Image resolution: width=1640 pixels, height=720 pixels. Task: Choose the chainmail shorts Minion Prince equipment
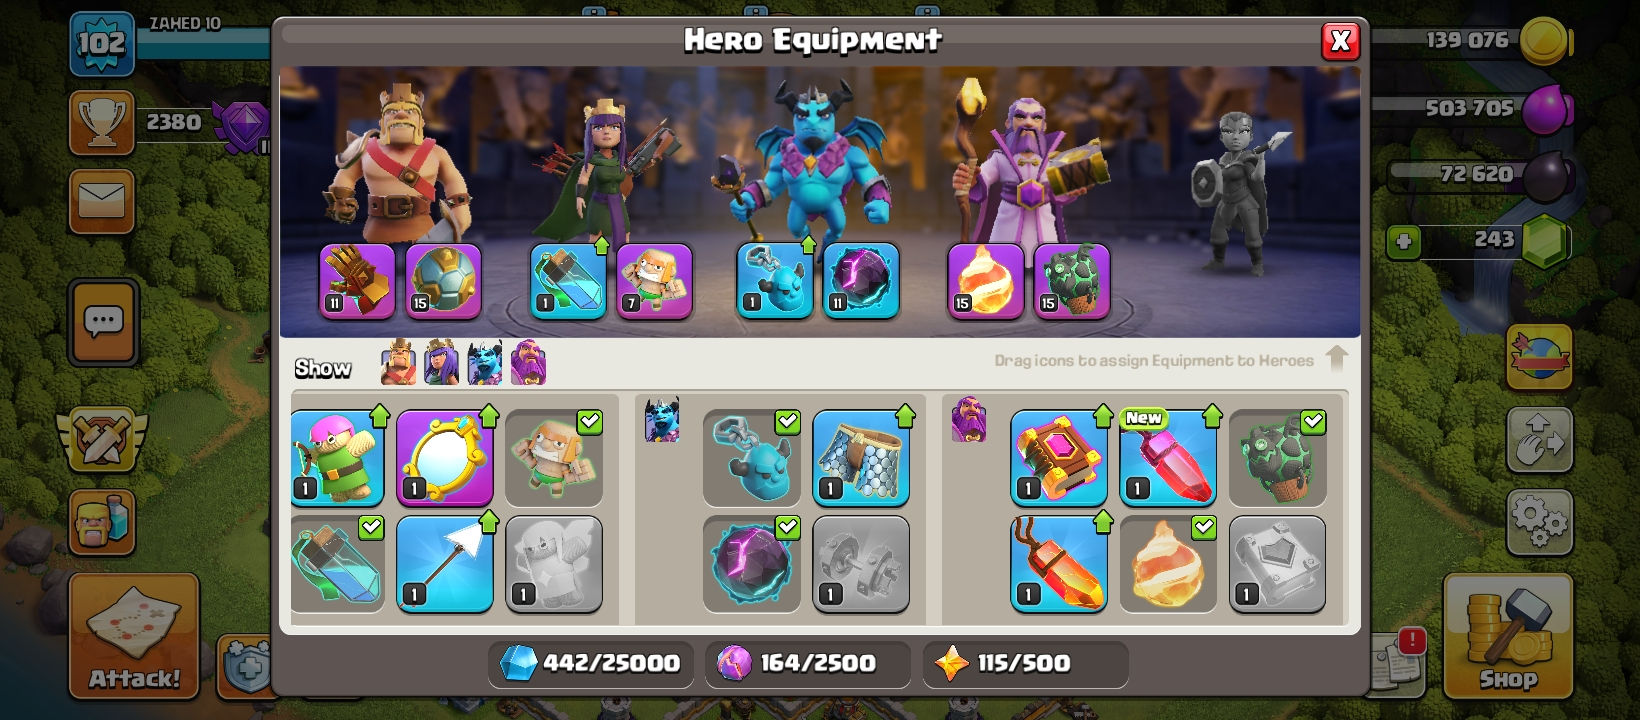coord(861,458)
